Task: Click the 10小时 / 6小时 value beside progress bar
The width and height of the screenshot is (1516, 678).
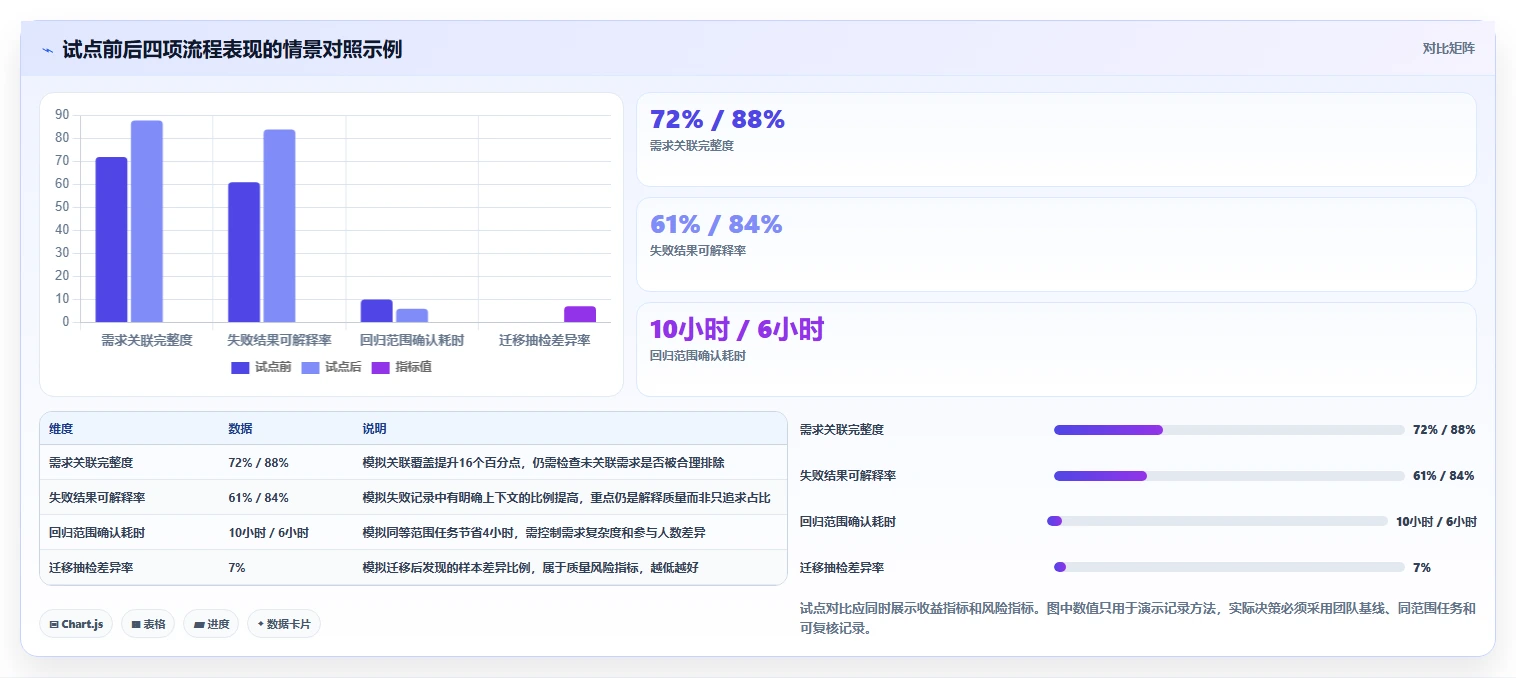Action: pyautogui.click(x=1436, y=521)
